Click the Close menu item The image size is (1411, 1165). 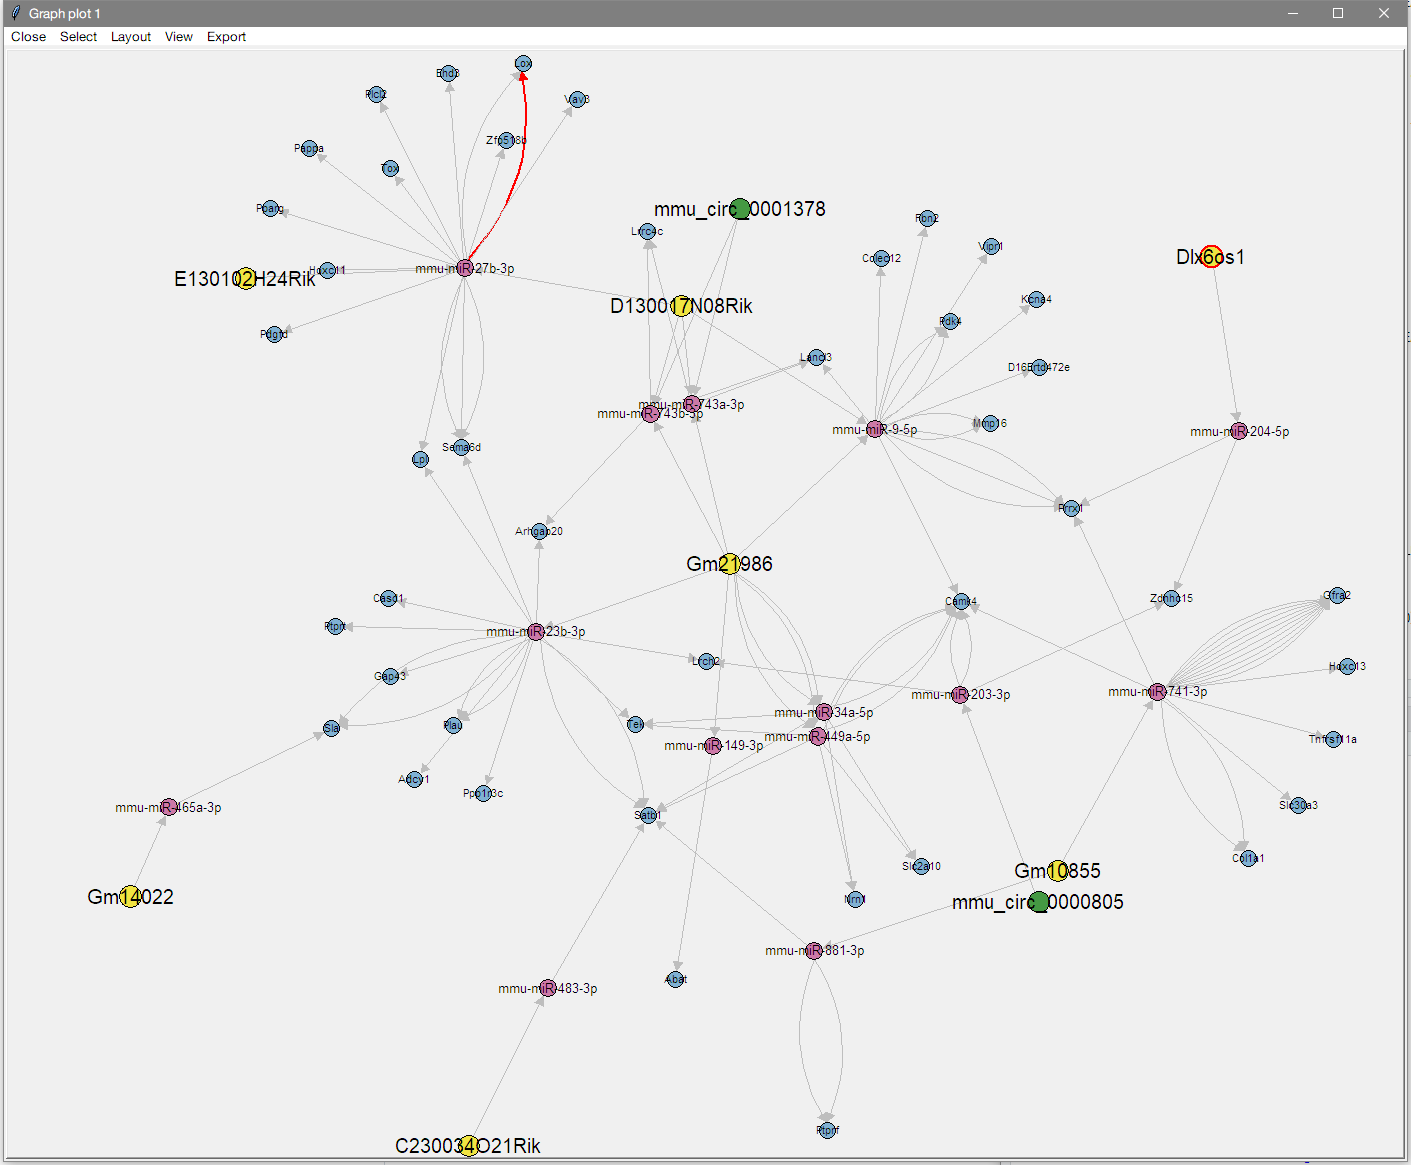pos(27,37)
